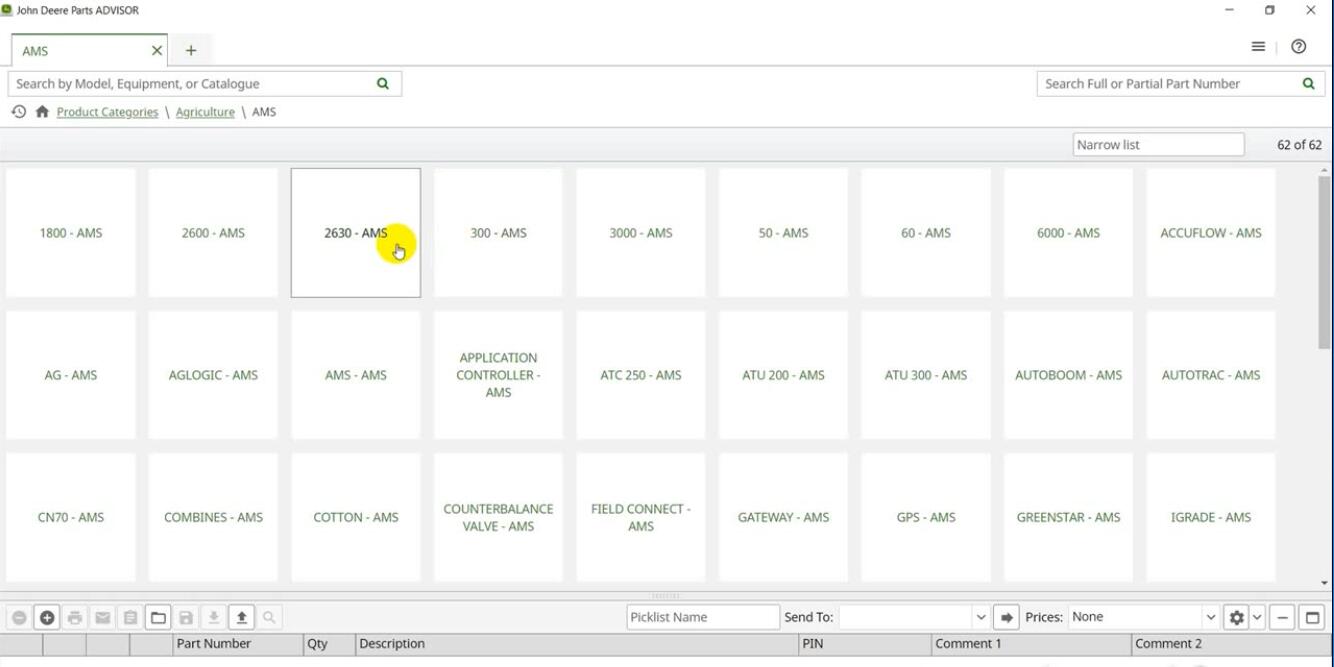The image size is (1334, 667).
Task: Click the print picklist icon
Action: [x=75, y=618]
